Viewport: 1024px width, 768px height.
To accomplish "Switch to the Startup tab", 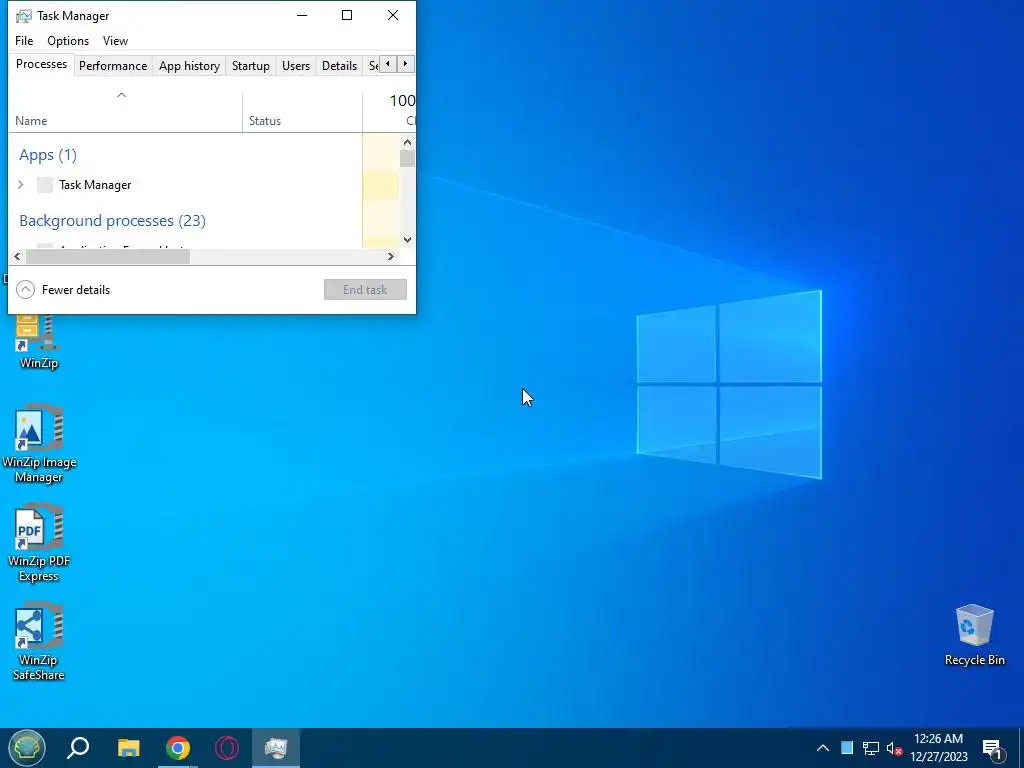I will [x=251, y=65].
